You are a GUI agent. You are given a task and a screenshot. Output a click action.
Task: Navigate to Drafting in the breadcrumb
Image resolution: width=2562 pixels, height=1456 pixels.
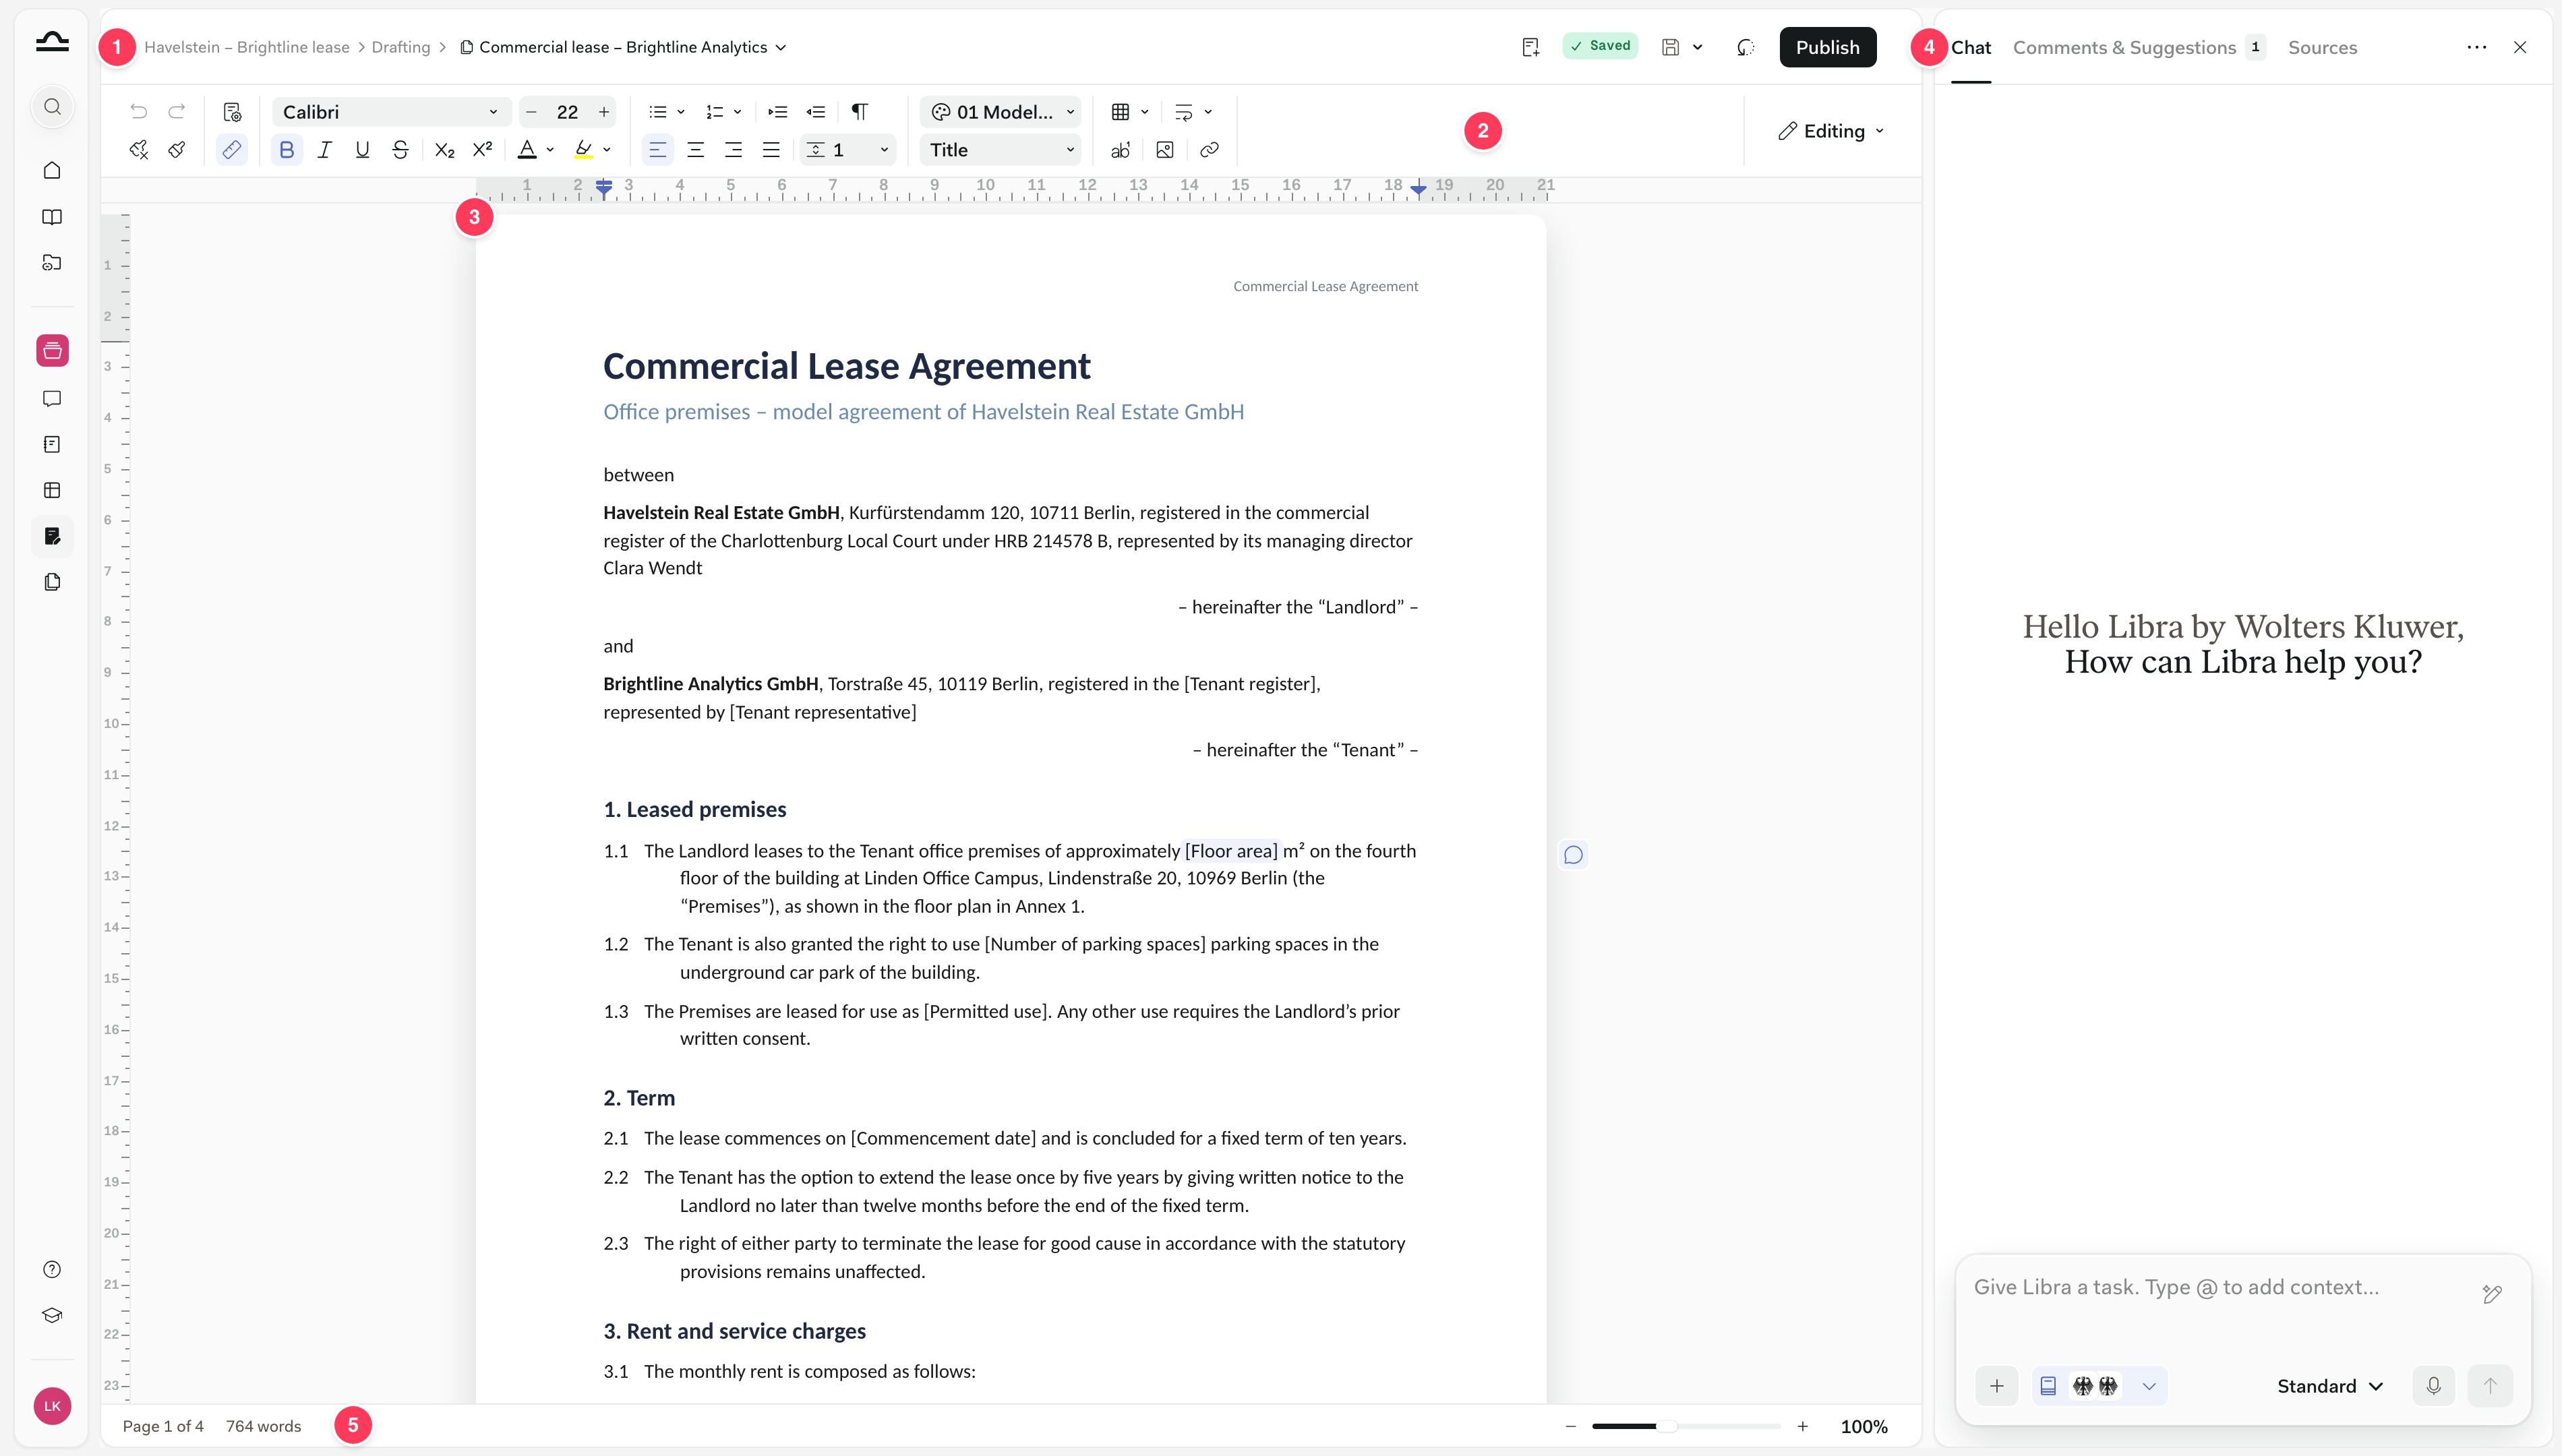(401, 47)
